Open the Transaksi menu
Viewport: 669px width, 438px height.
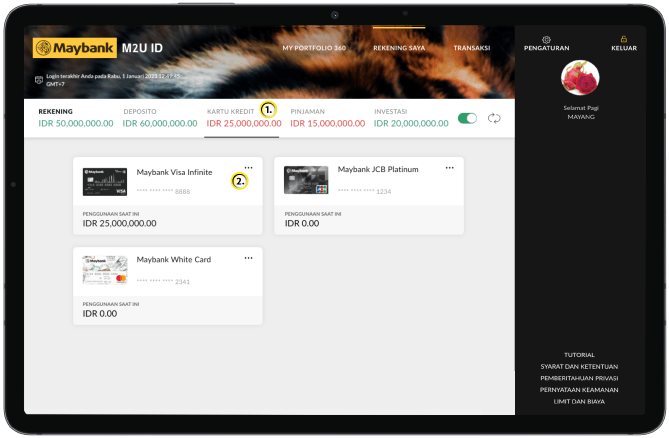[471, 48]
